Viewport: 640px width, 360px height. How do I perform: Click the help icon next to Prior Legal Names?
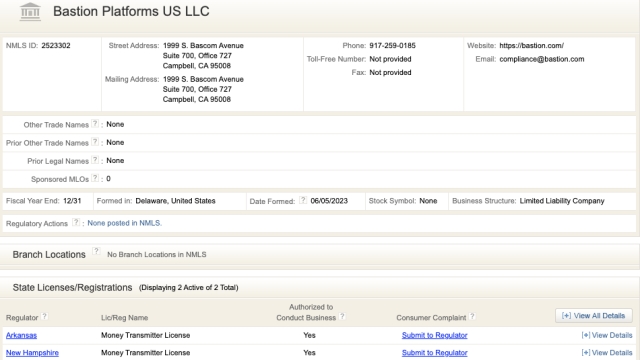click(95, 160)
